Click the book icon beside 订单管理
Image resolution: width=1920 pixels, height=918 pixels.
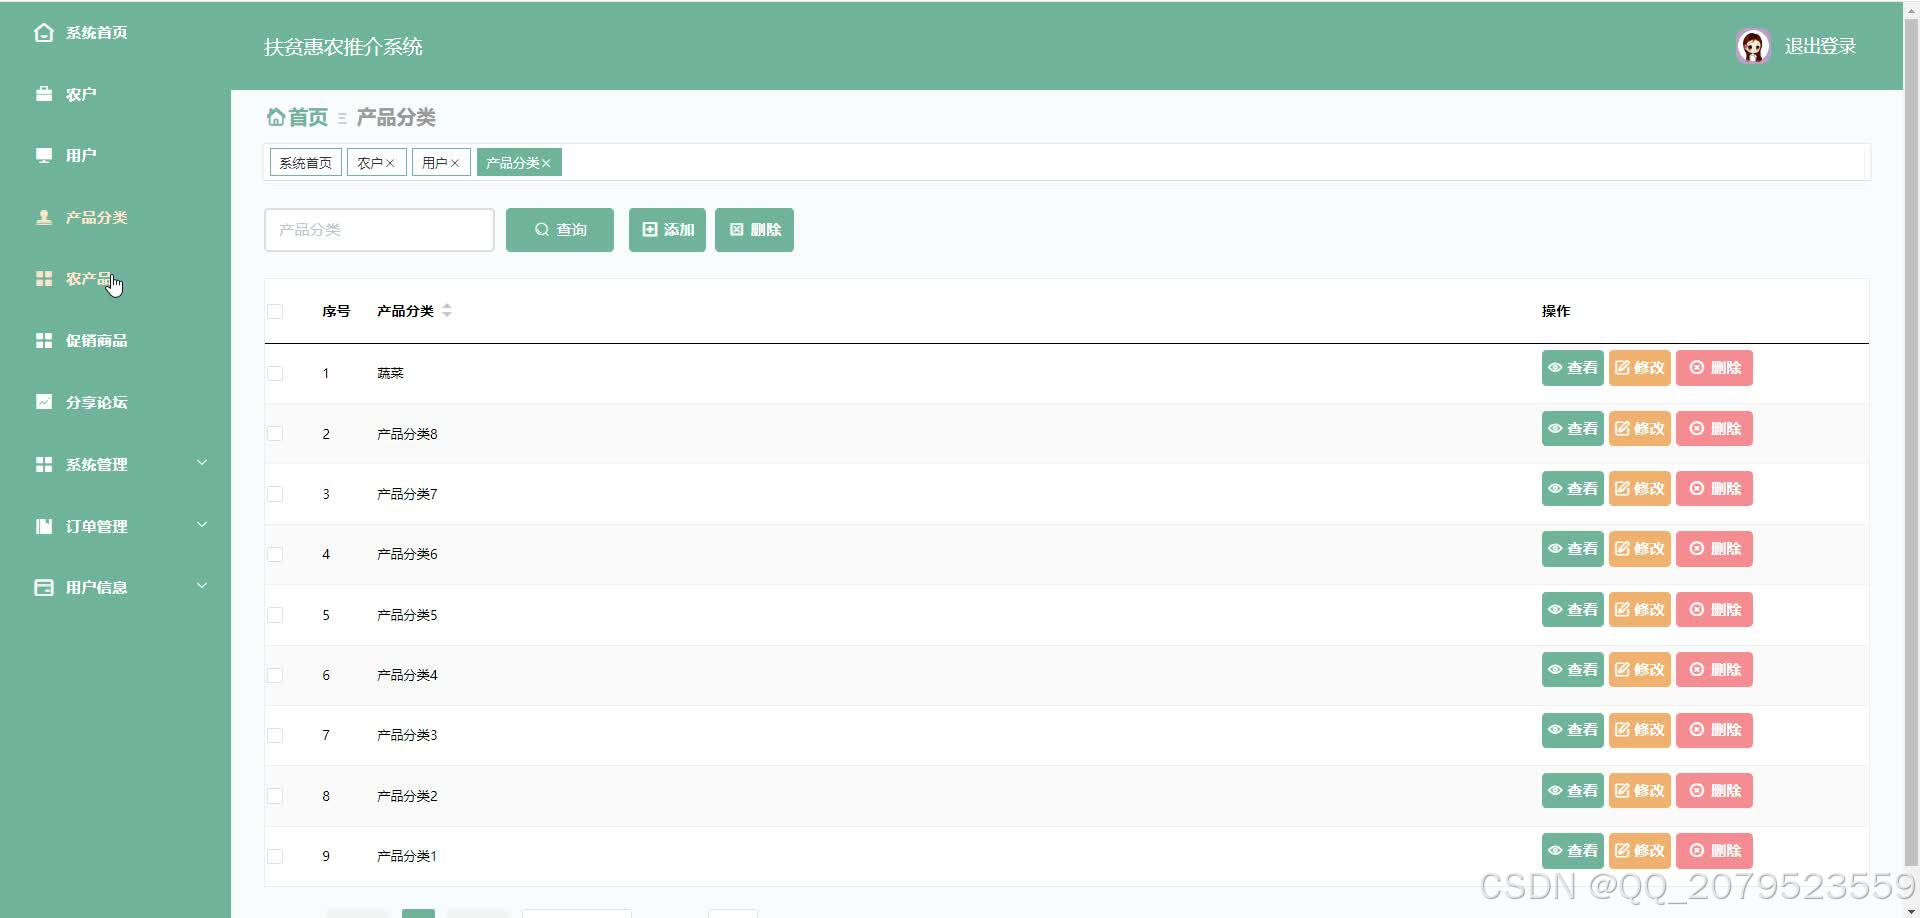[x=44, y=526]
